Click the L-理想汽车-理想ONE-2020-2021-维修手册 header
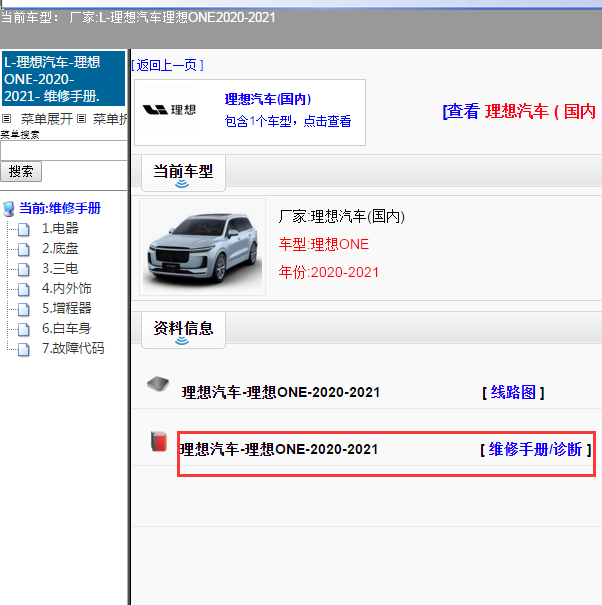602x605 pixels. pos(63,79)
